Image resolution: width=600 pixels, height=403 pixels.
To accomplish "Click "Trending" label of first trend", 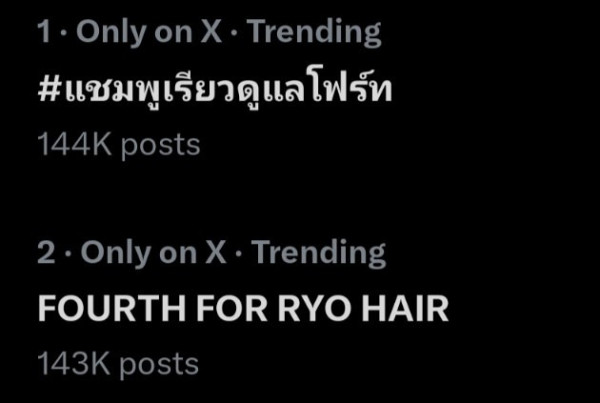I will (x=313, y=33).
